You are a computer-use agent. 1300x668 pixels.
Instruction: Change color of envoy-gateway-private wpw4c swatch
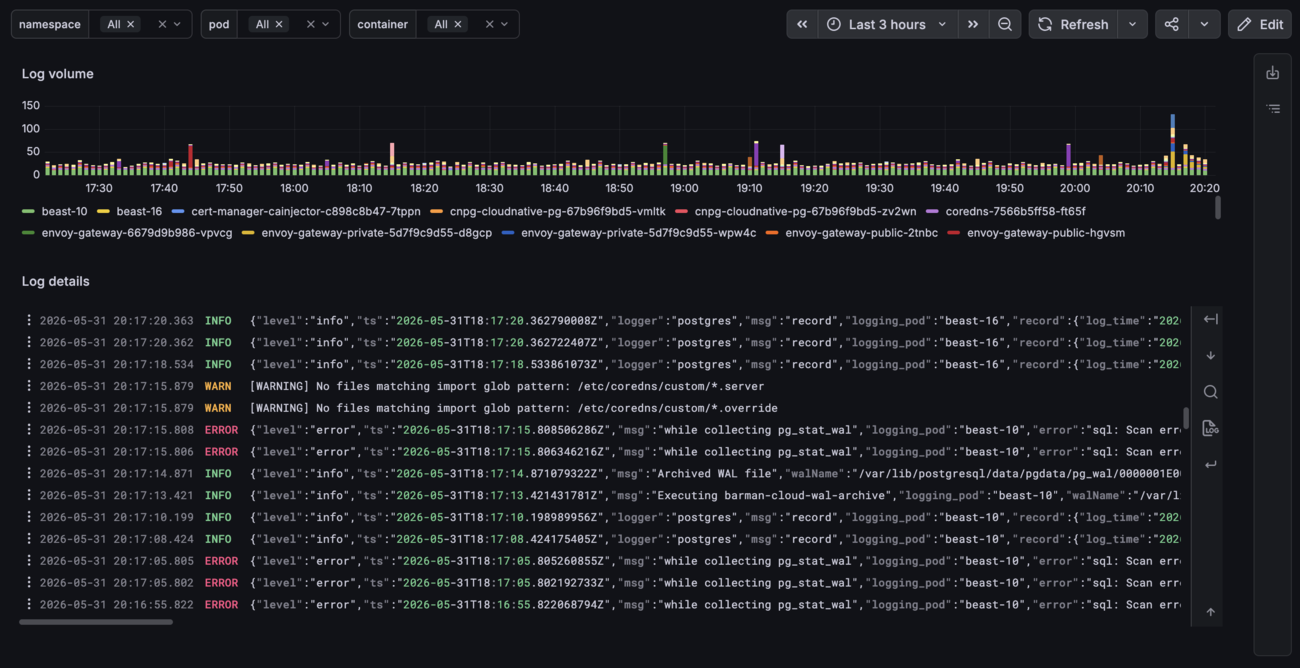[x=509, y=233]
